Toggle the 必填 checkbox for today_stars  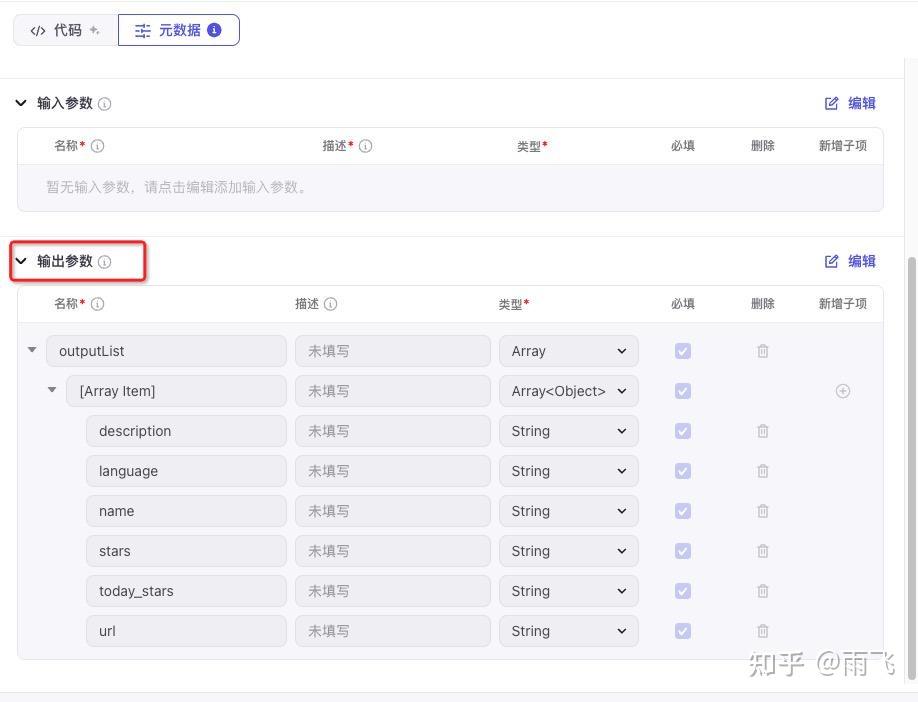click(x=683, y=591)
